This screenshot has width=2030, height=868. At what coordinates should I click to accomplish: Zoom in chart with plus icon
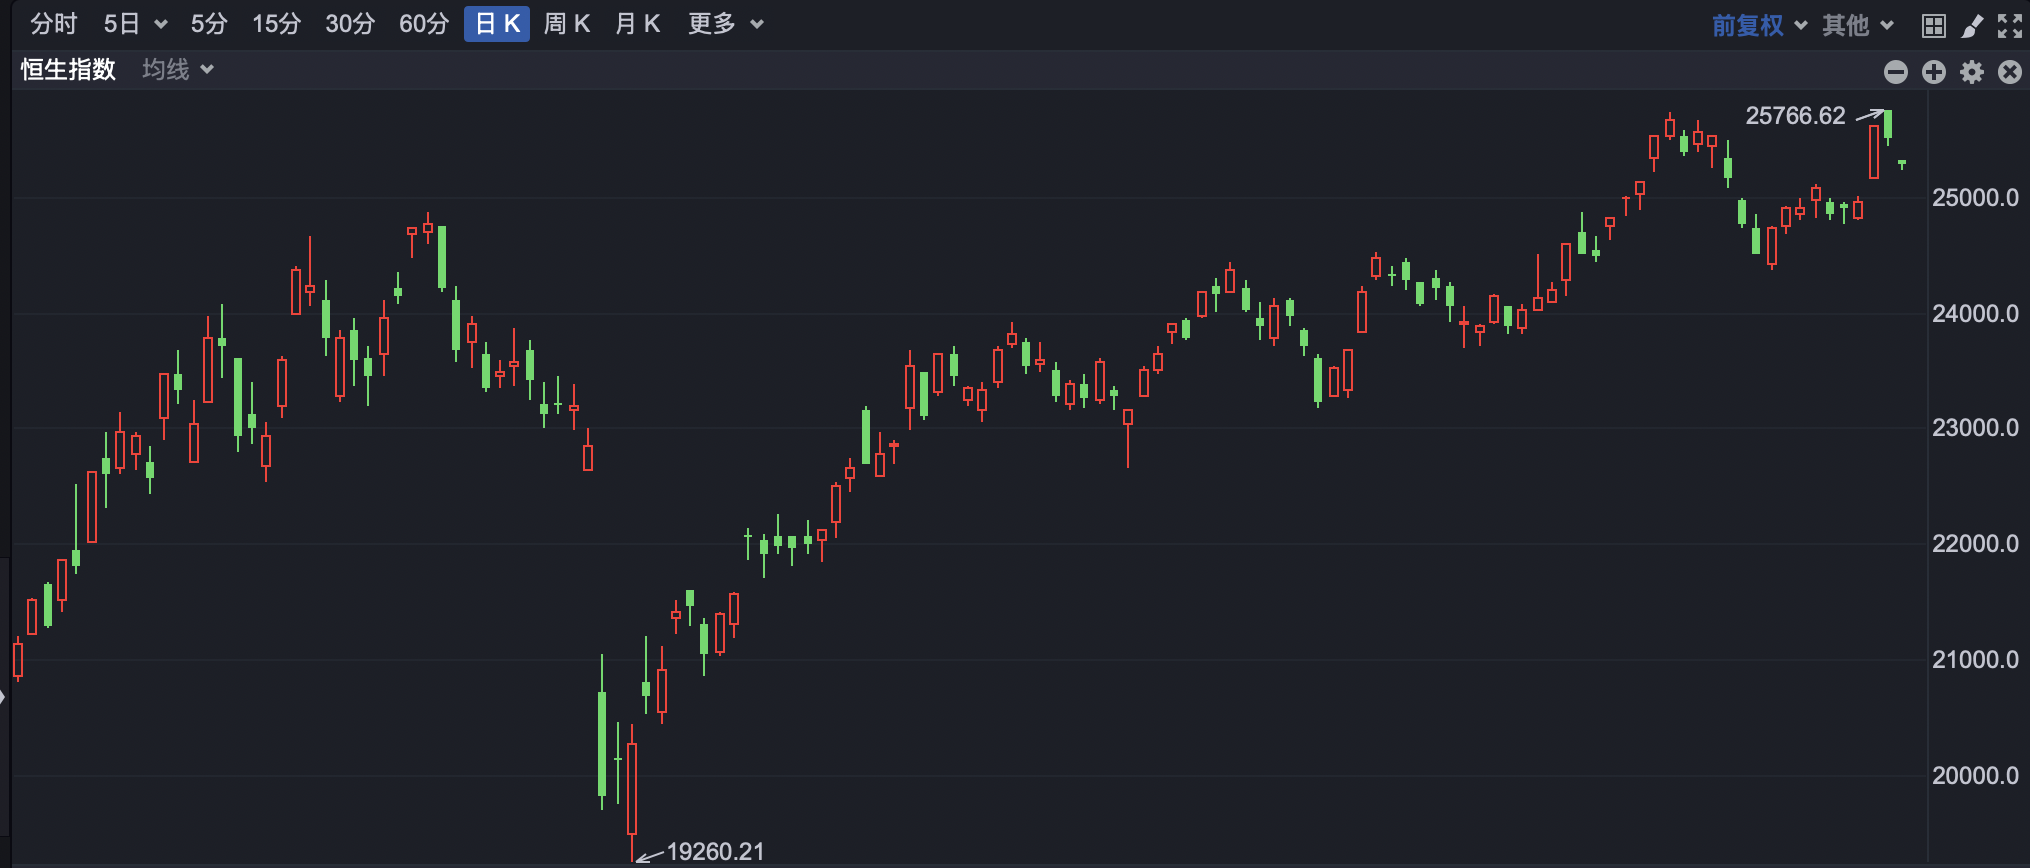pyautogui.click(x=1934, y=72)
